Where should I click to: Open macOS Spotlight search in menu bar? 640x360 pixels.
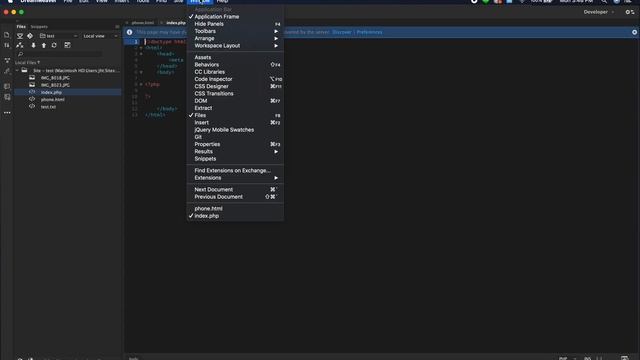(x=604, y=2)
